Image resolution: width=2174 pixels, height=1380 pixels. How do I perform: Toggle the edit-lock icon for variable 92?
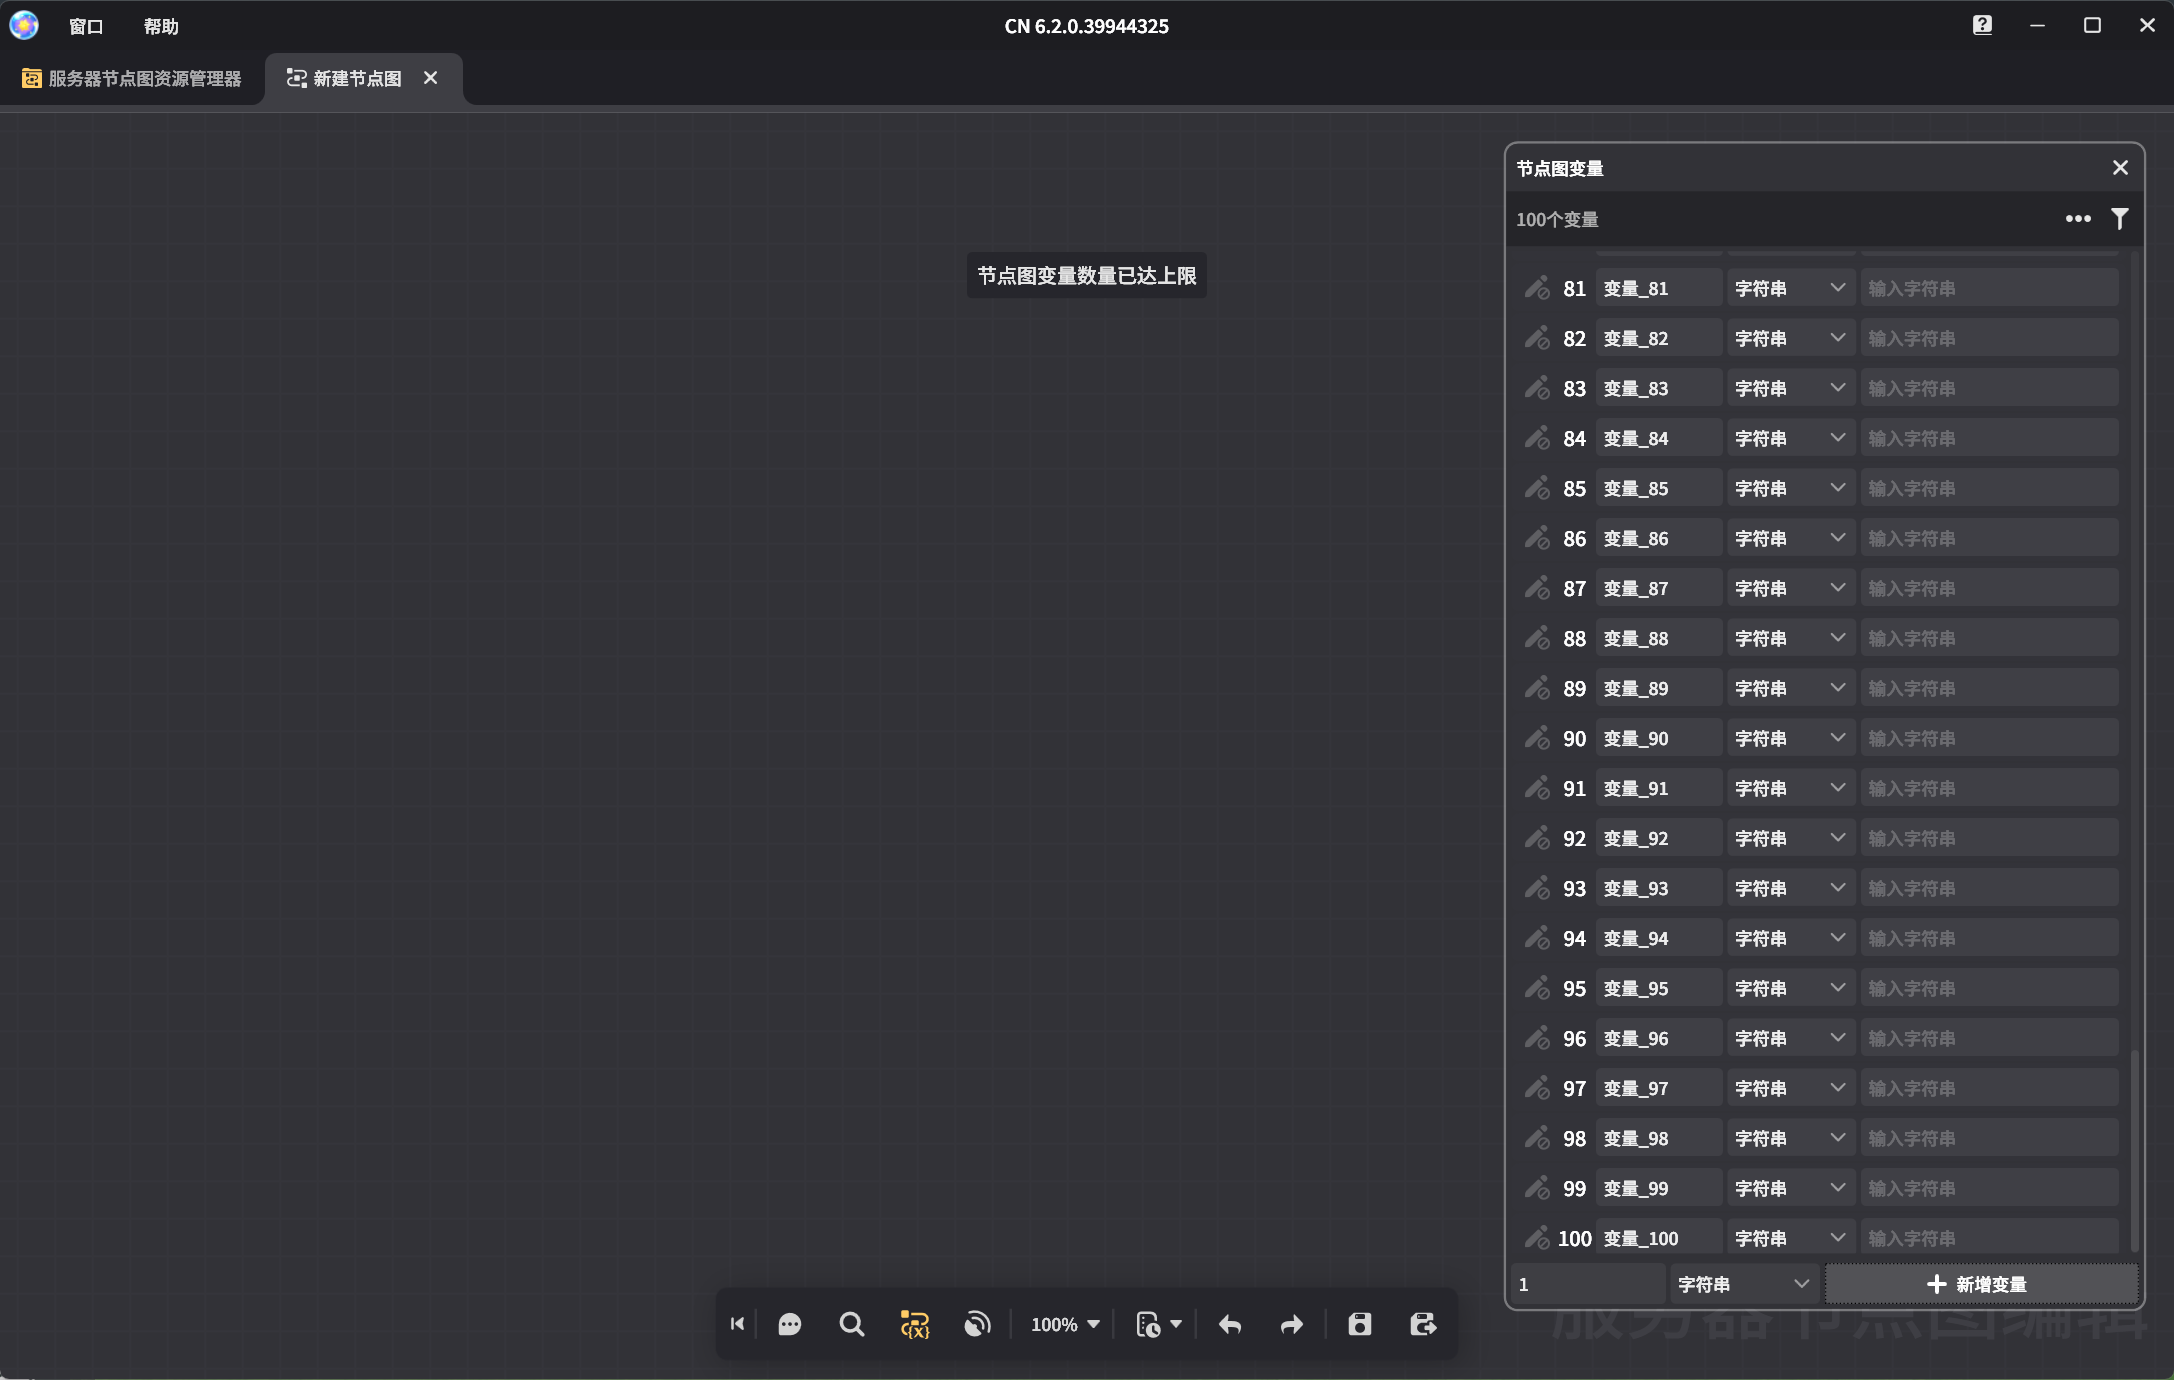pos(1537,838)
